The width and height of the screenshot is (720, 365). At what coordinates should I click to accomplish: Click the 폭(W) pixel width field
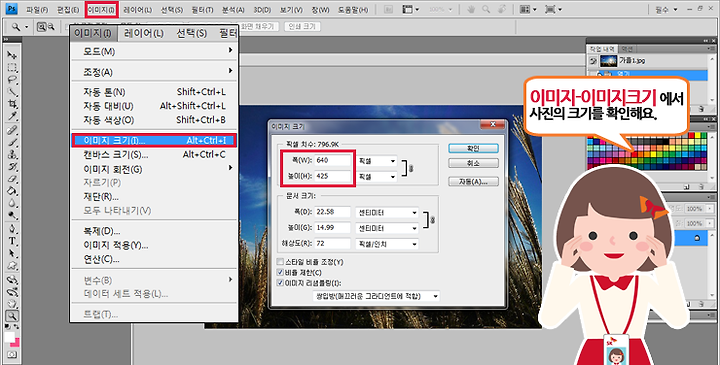click(333, 161)
